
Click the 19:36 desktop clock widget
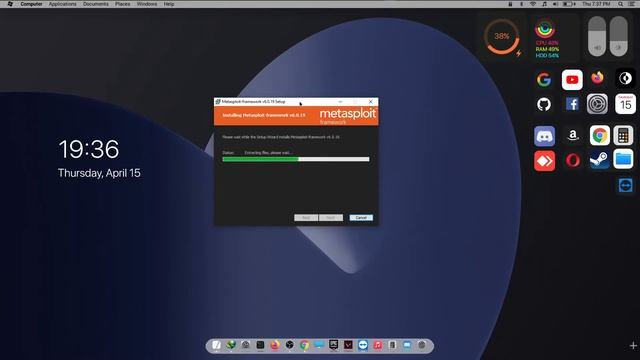tap(89, 149)
